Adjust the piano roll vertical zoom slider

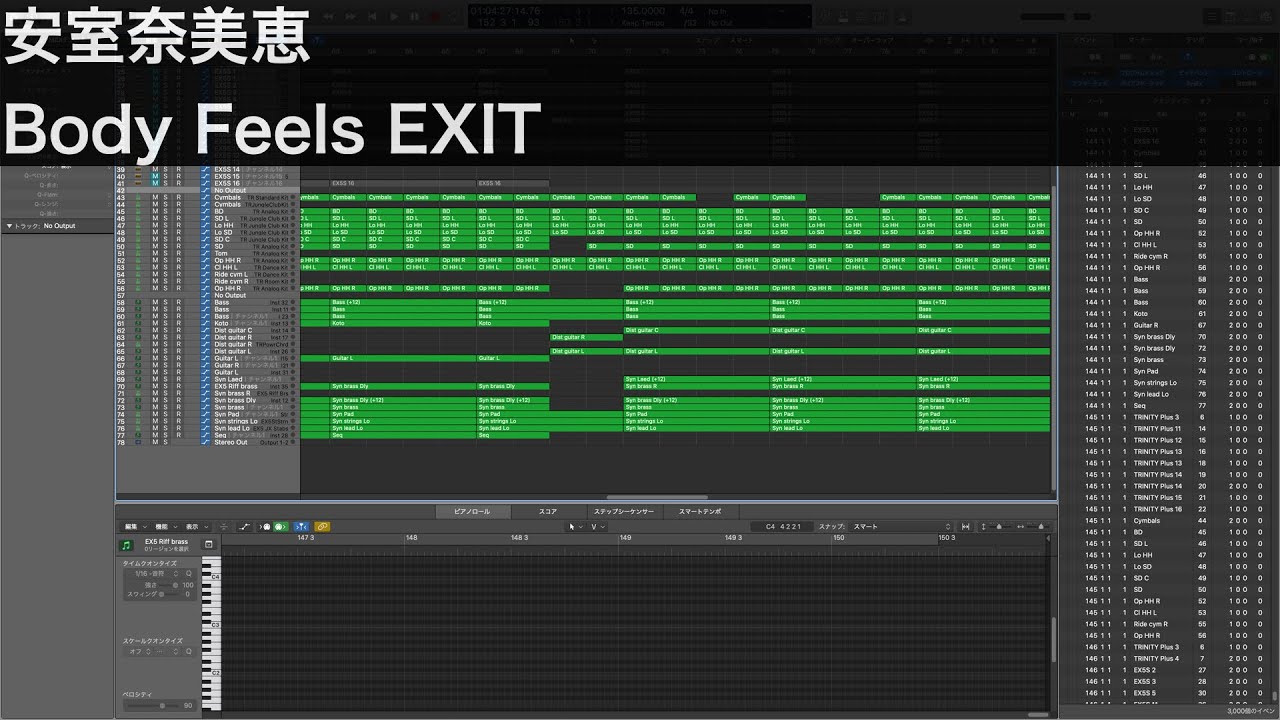tap(999, 526)
